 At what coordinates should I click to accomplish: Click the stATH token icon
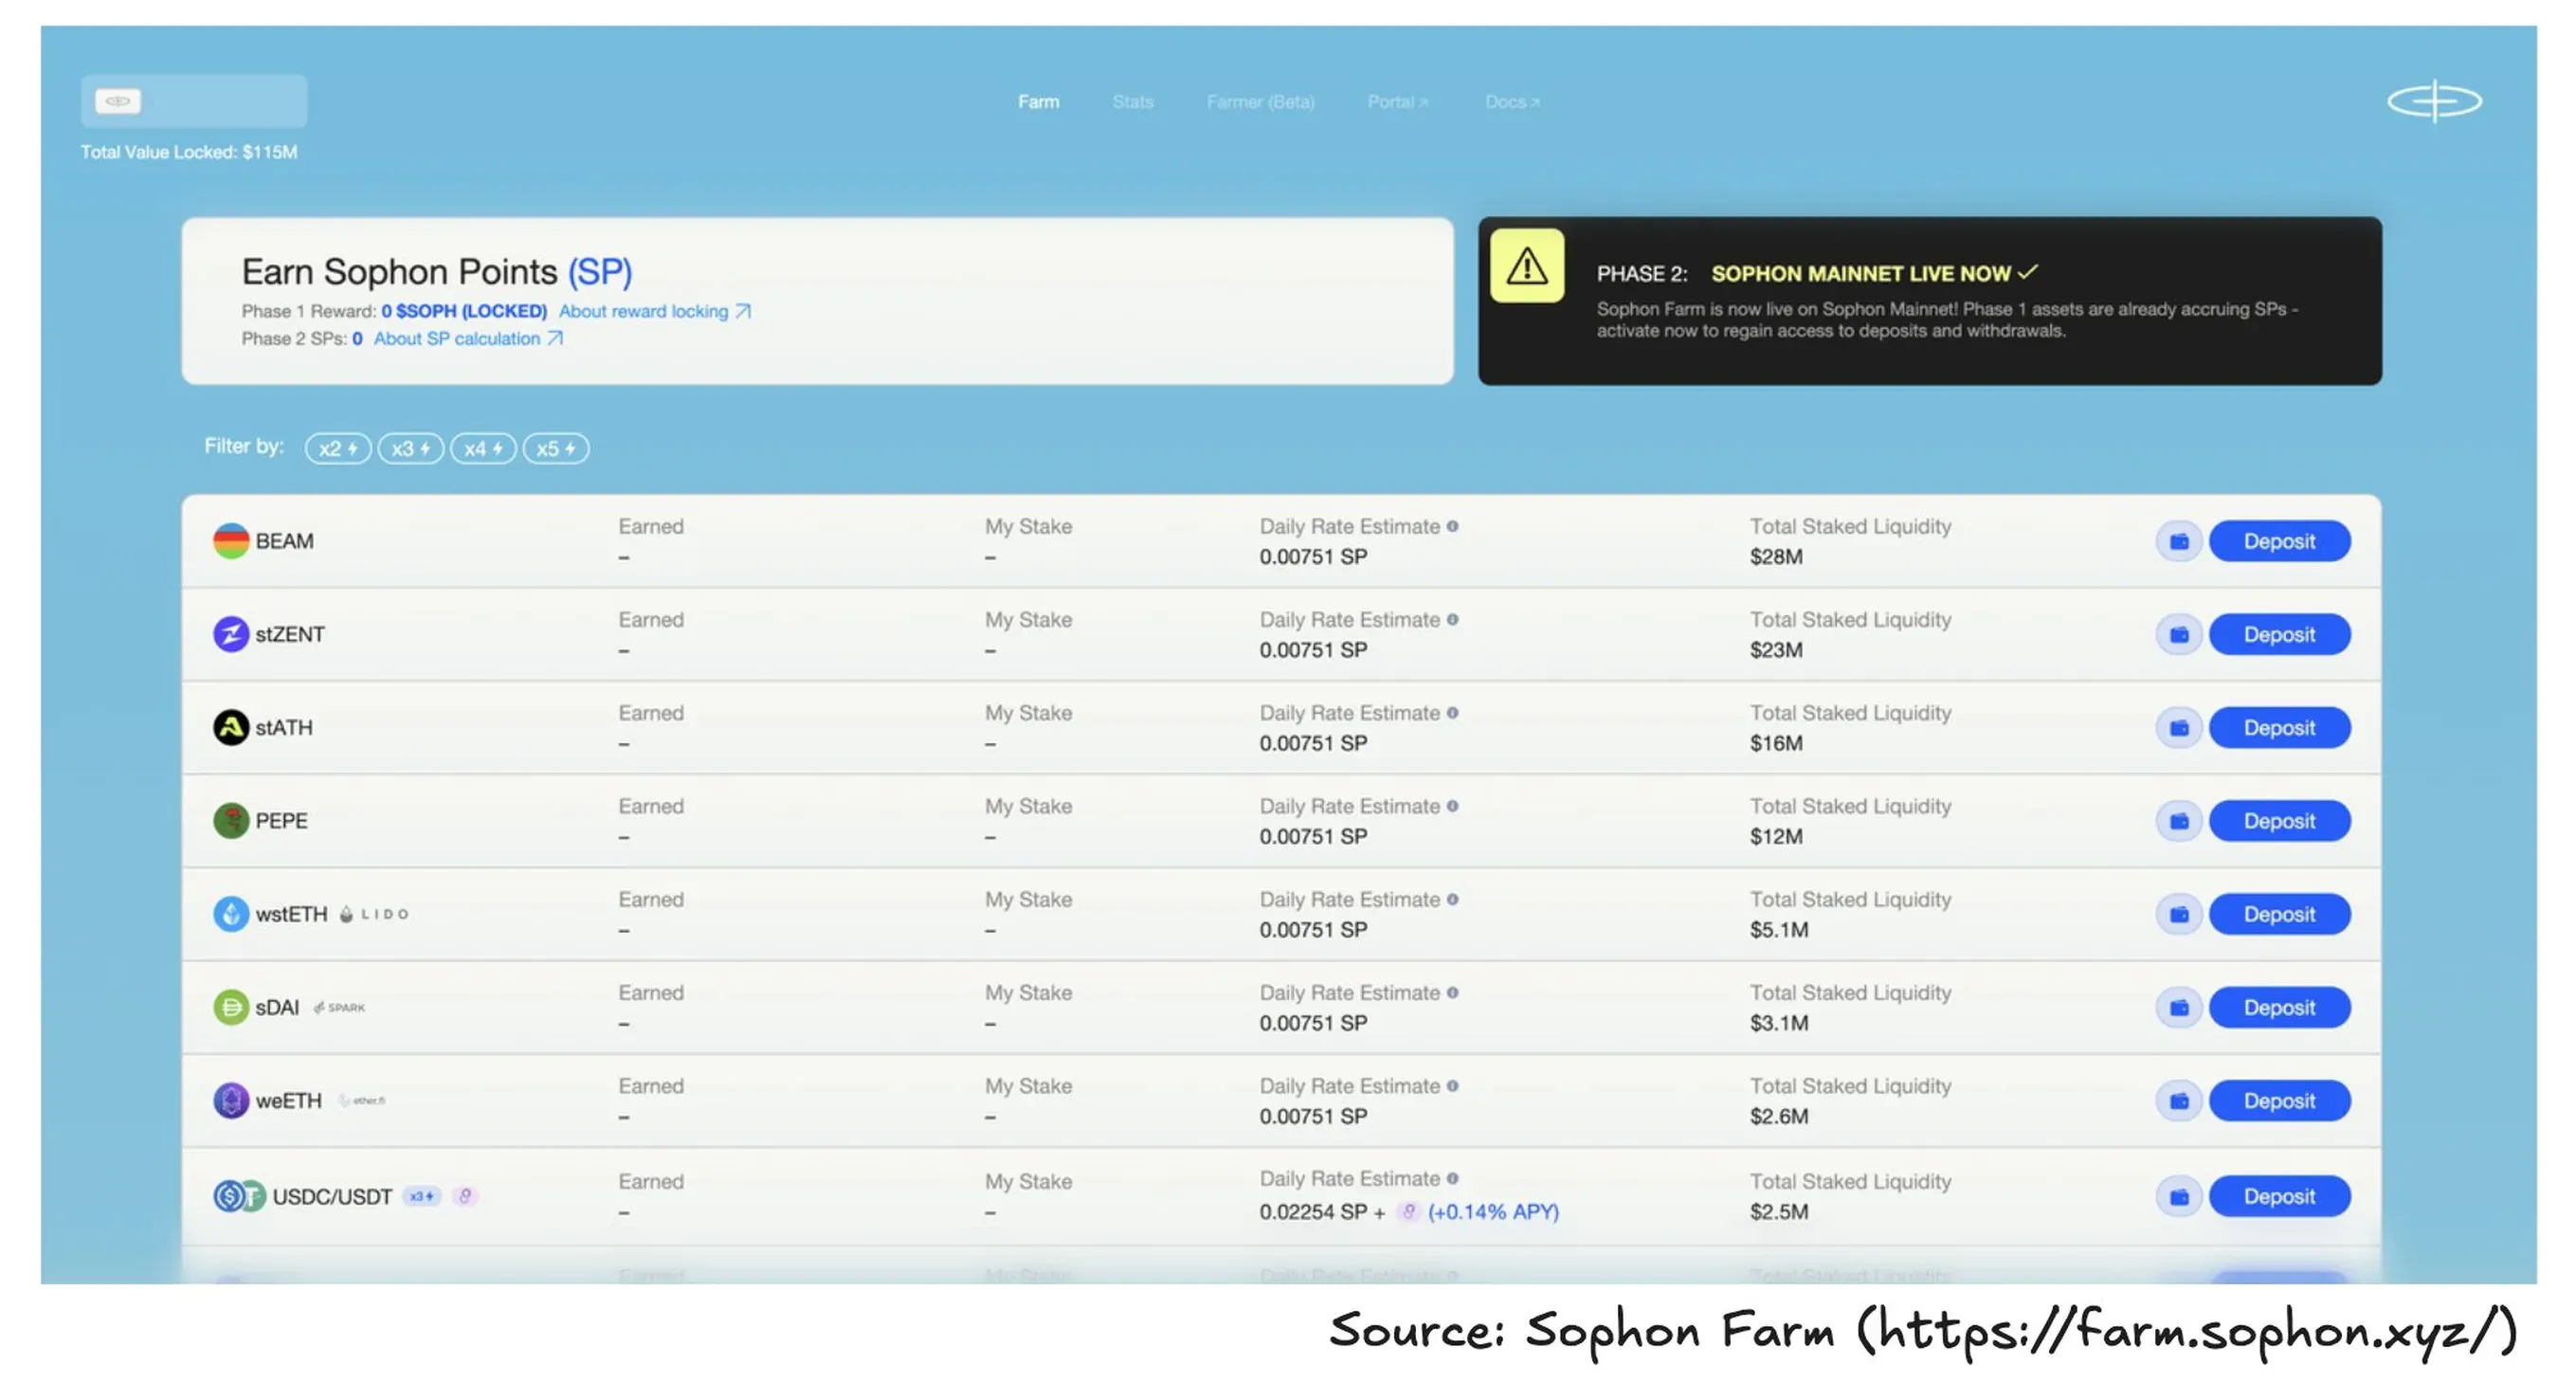point(231,727)
